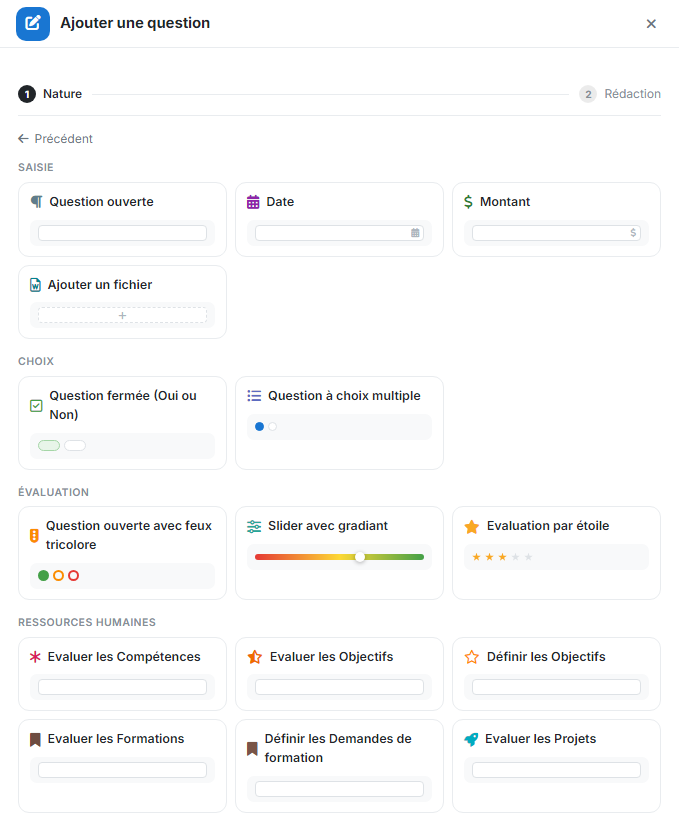Select the Evaluer les Projets card title
The image size is (679, 820).
coord(540,739)
